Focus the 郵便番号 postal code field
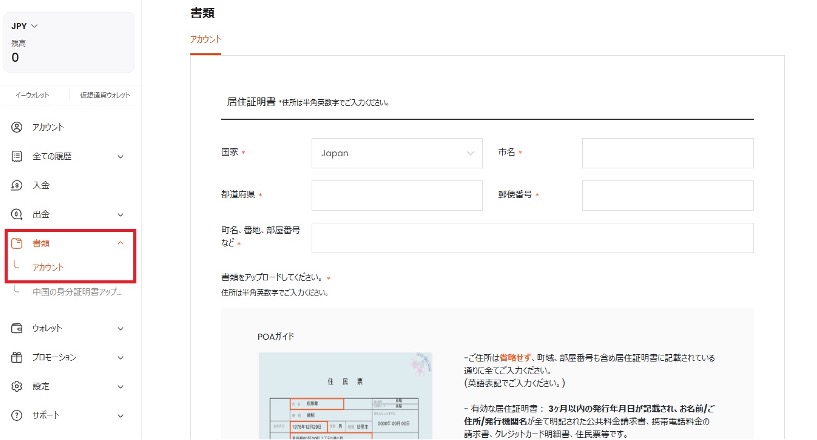The height and width of the screenshot is (440, 817). pyautogui.click(x=667, y=195)
